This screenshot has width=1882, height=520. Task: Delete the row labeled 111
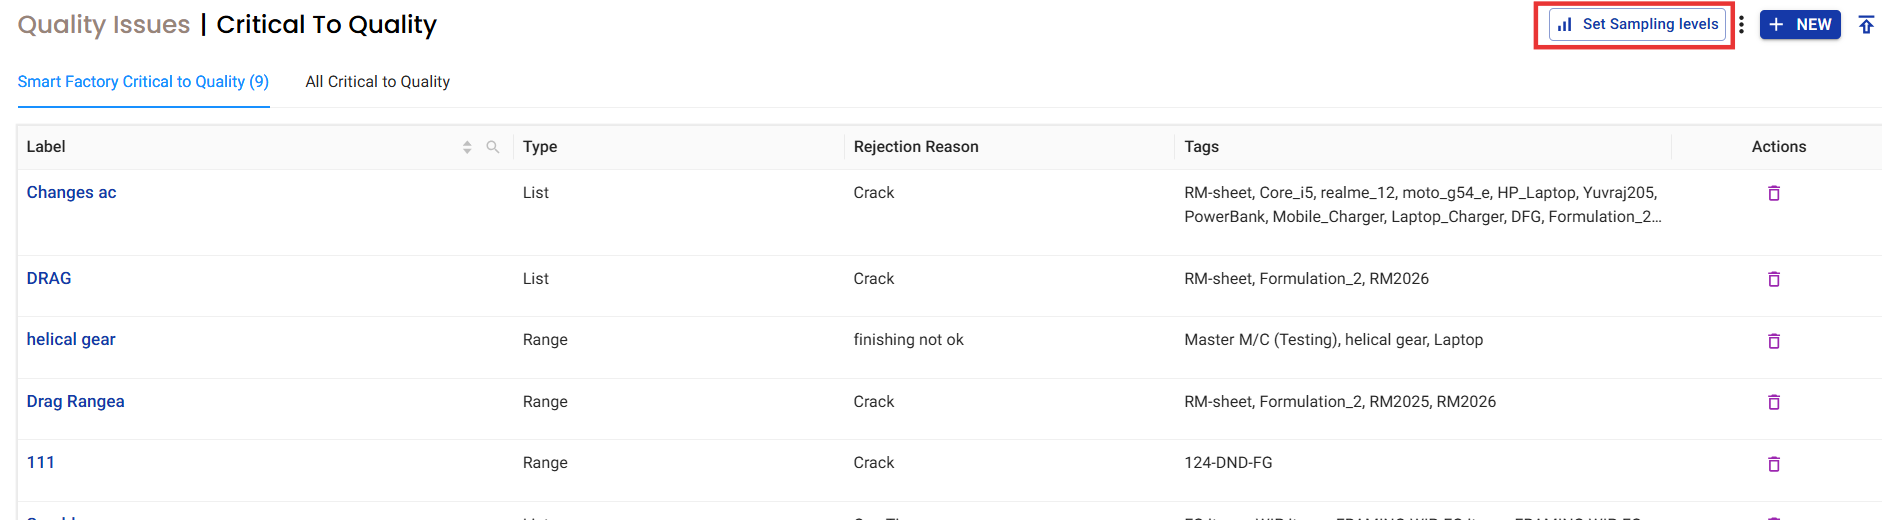(1773, 464)
